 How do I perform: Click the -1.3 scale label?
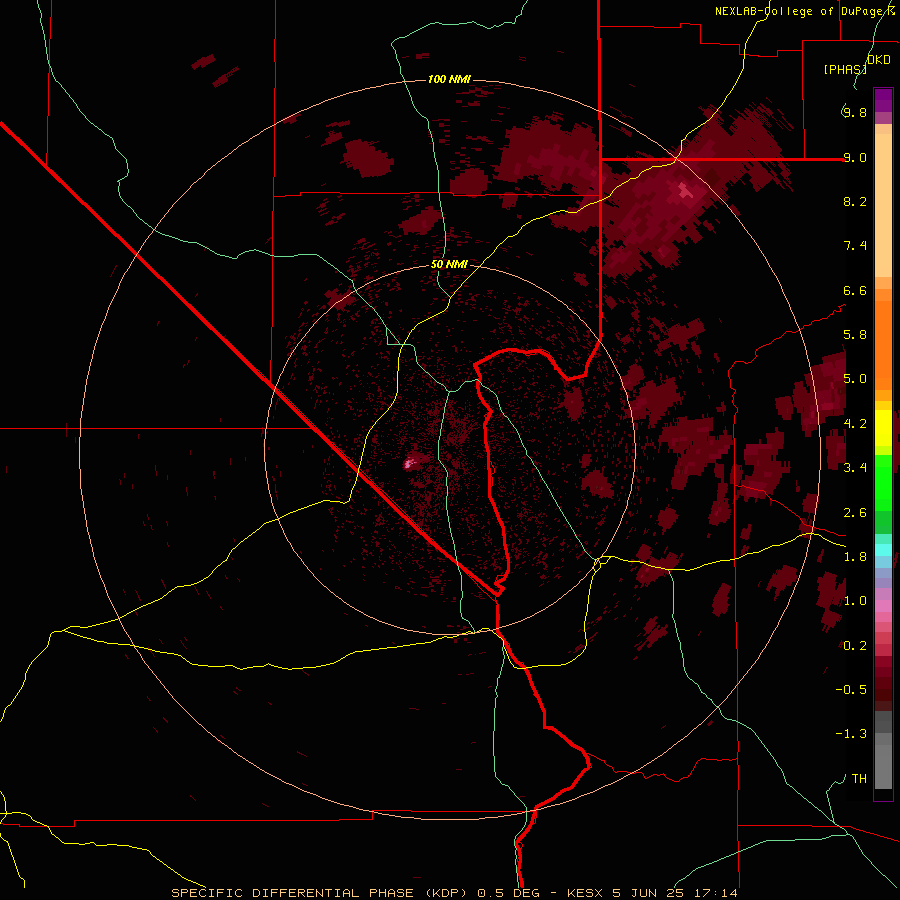[x=851, y=734]
